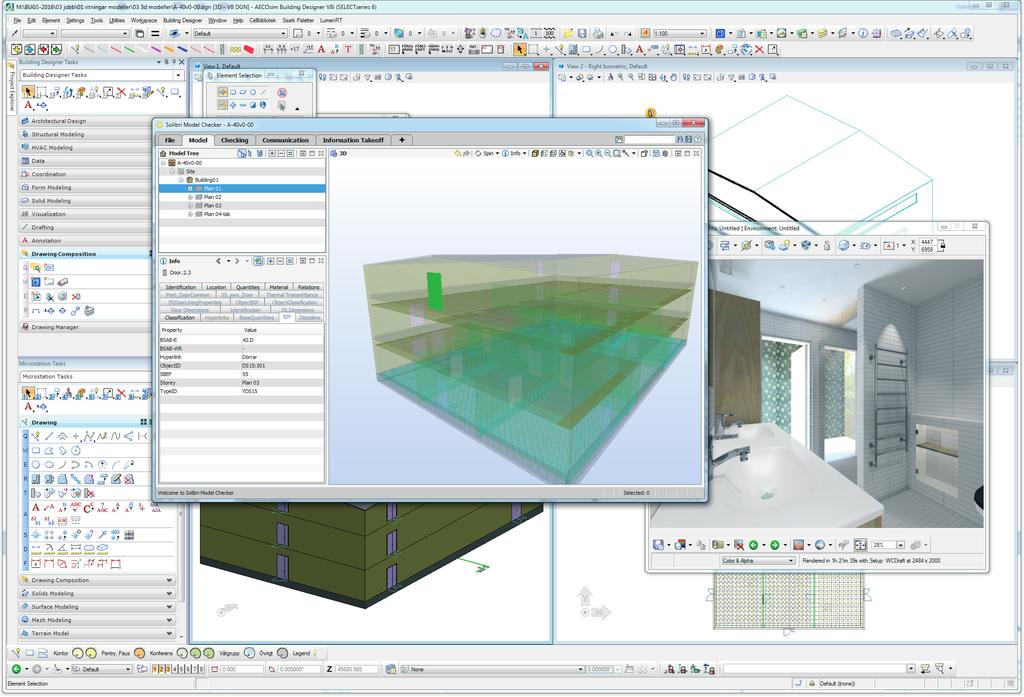Click the Z coordinate input field in bottom bar
The image size is (1024, 697).
point(357,669)
